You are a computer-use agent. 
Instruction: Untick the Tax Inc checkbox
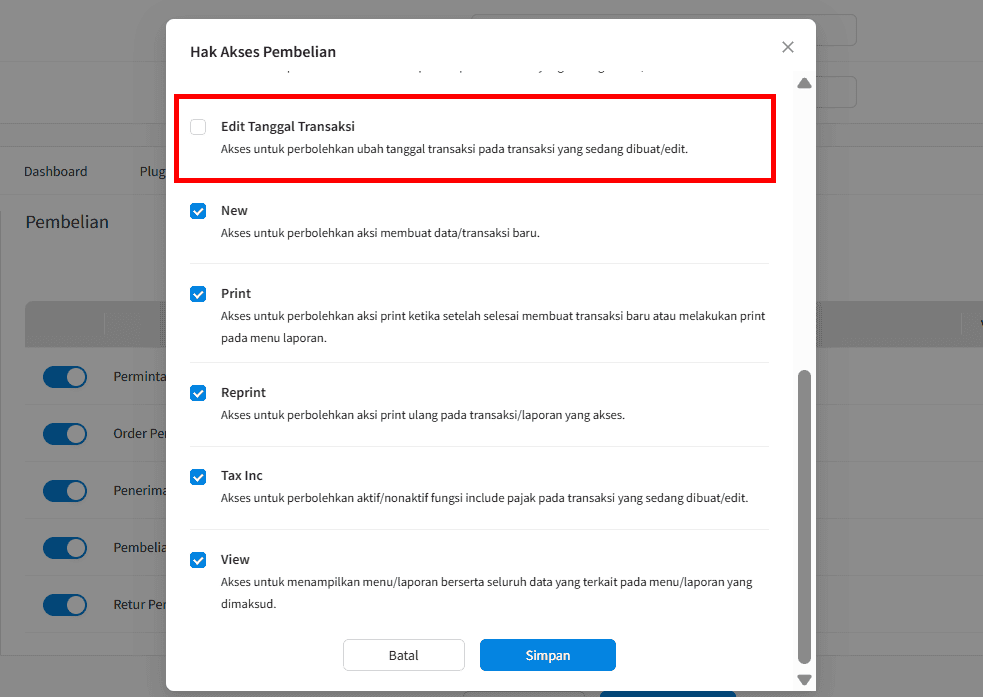198,477
